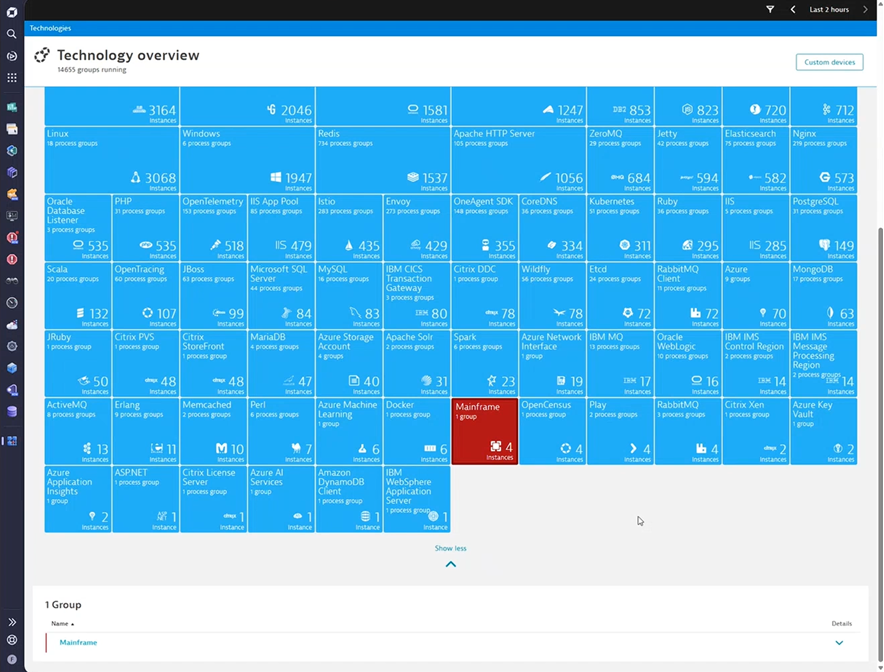Image resolution: width=884 pixels, height=672 pixels.
Task: Select the Kubernetes technology tile
Action: pos(619,228)
